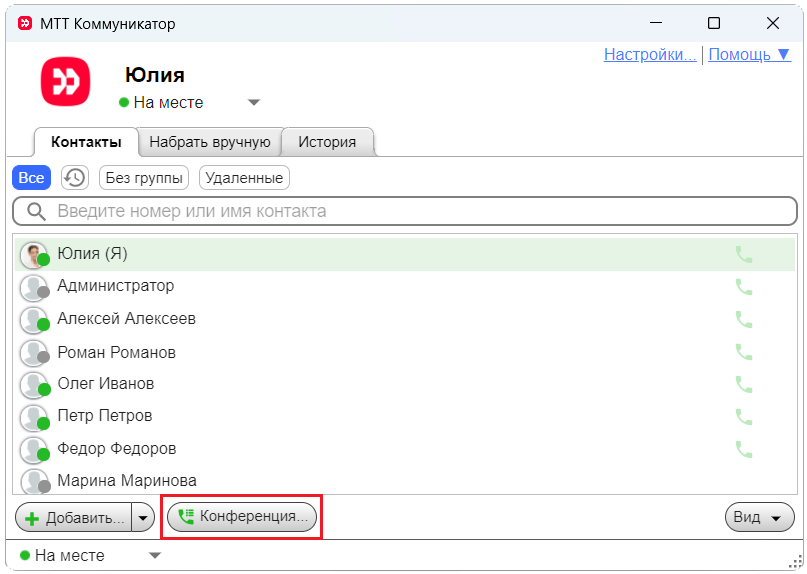This screenshot has height=574, width=807.
Task: Open the Вид dropdown menu
Action: (759, 517)
